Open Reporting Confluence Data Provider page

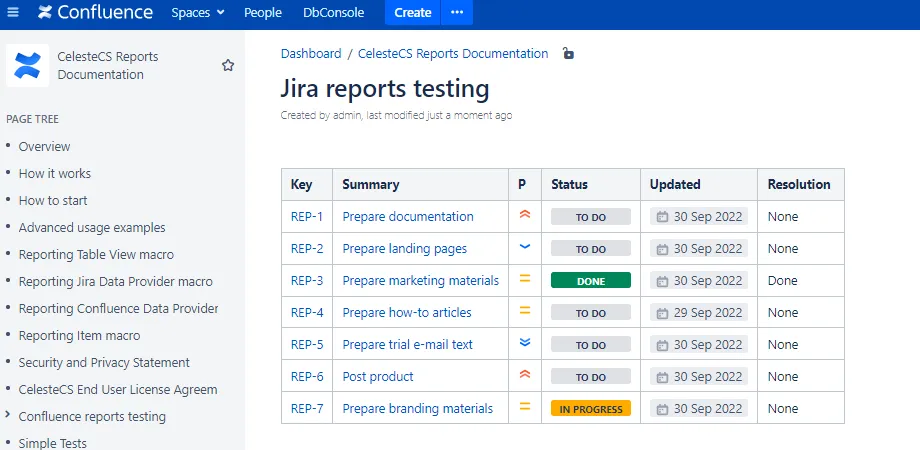pyautogui.click(x=119, y=309)
